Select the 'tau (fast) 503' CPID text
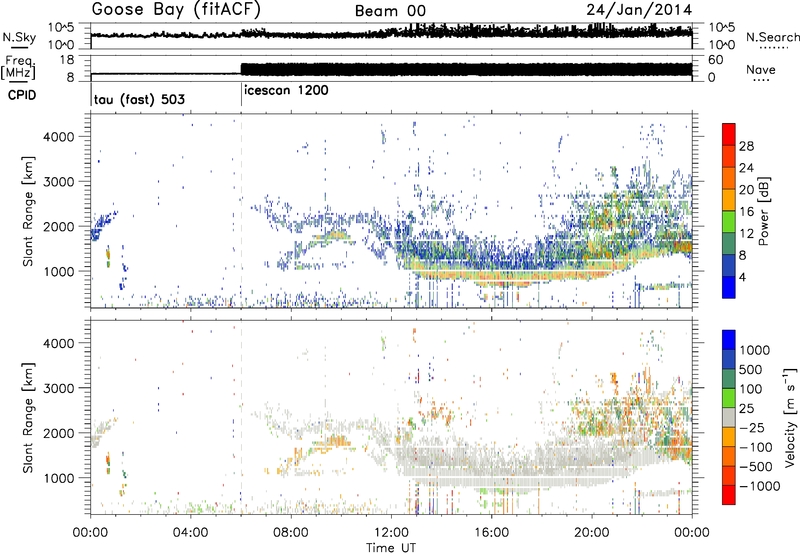 (x=139, y=99)
